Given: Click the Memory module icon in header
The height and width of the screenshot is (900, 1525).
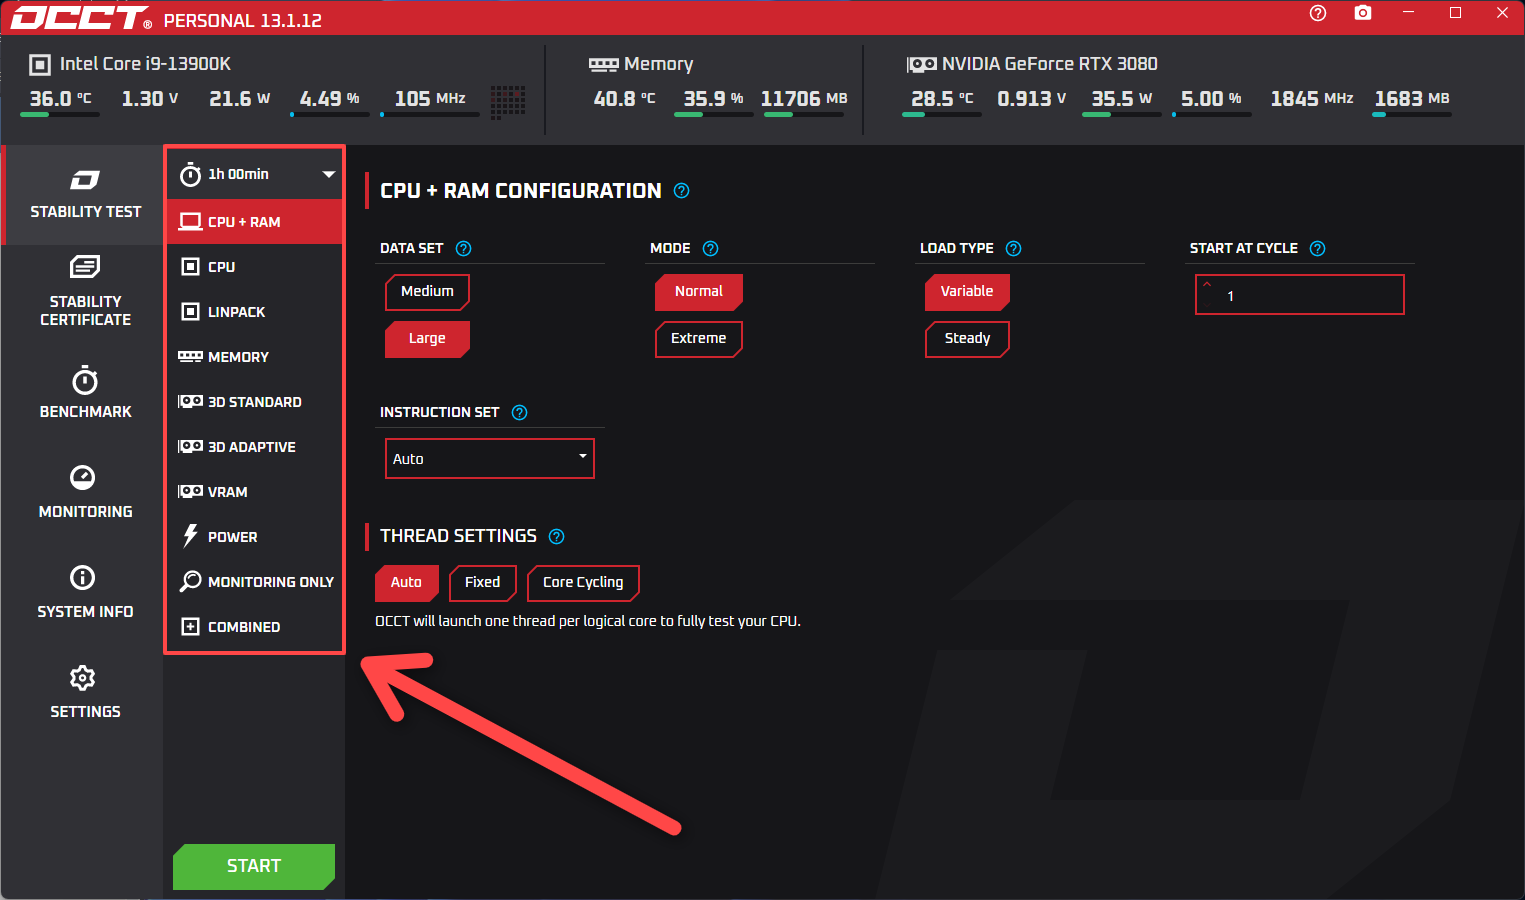Looking at the screenshot, I should click(x=604, y=65).
